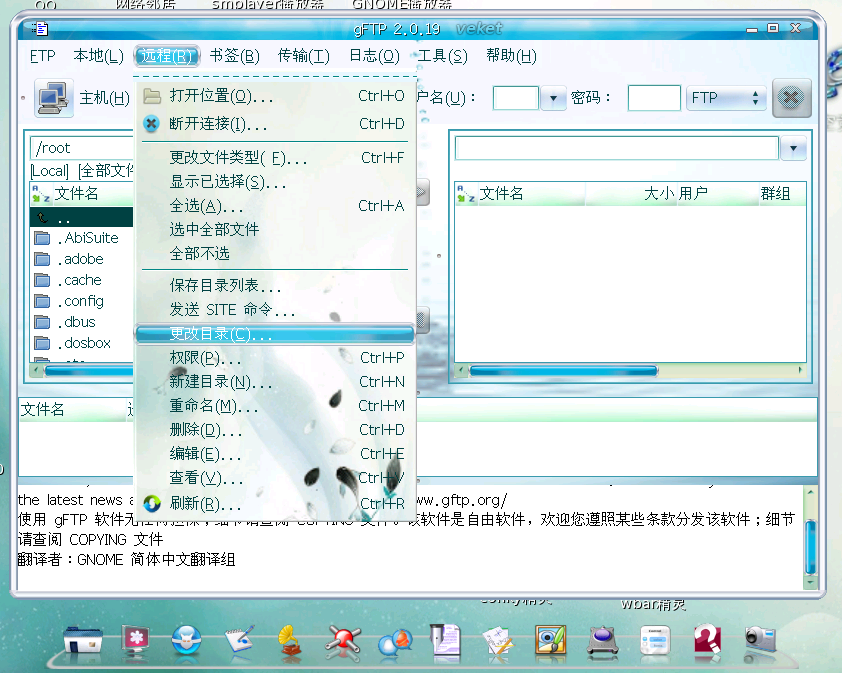Click the sort icon in remote file list header
The image size is (842, 673).
(x=465, y=194)
